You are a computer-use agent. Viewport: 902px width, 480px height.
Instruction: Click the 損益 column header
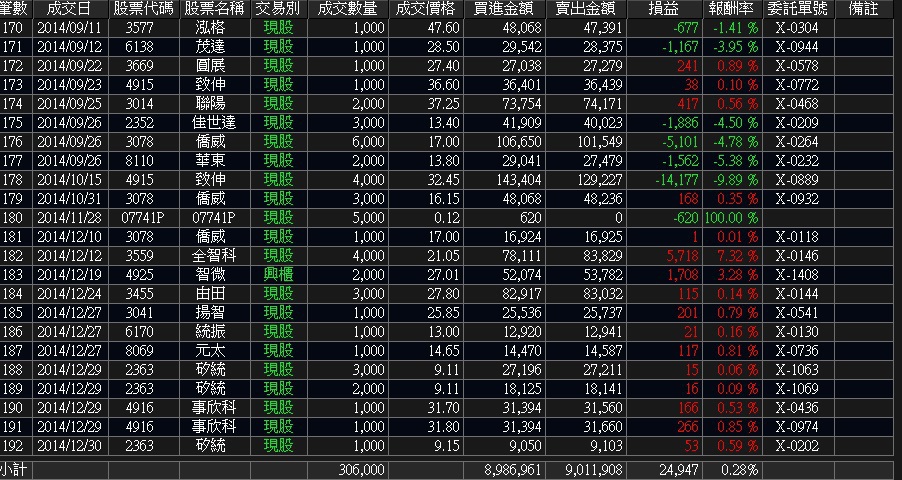664,9
